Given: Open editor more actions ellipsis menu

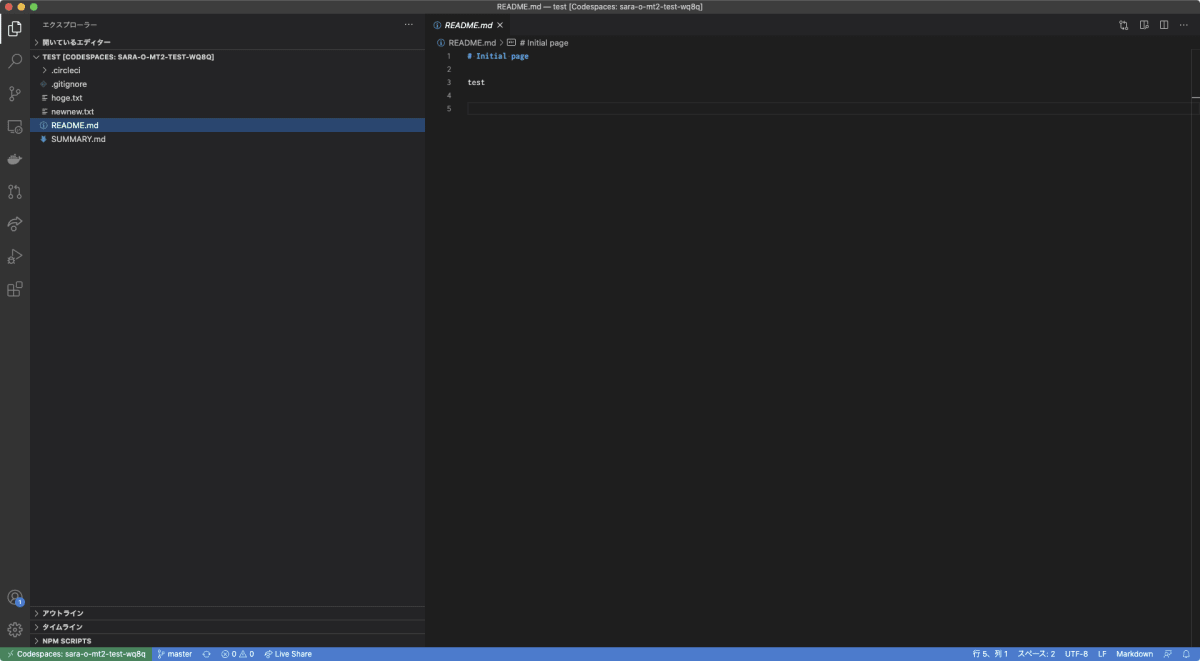Looking at the screenshot, I should 1185,25.
